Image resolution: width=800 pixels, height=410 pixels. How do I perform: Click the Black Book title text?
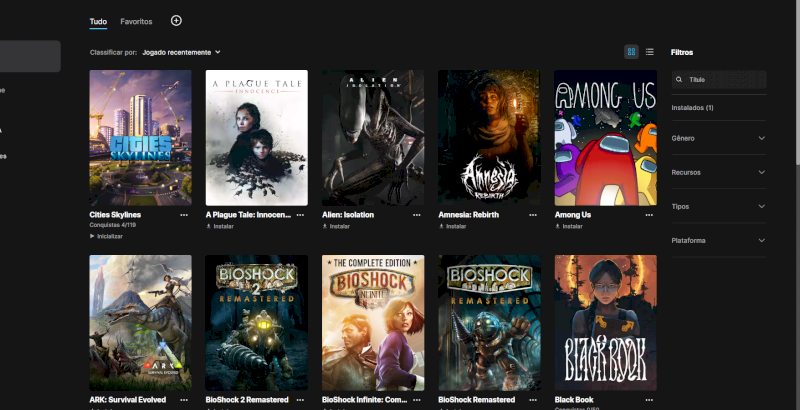(574, 400)
